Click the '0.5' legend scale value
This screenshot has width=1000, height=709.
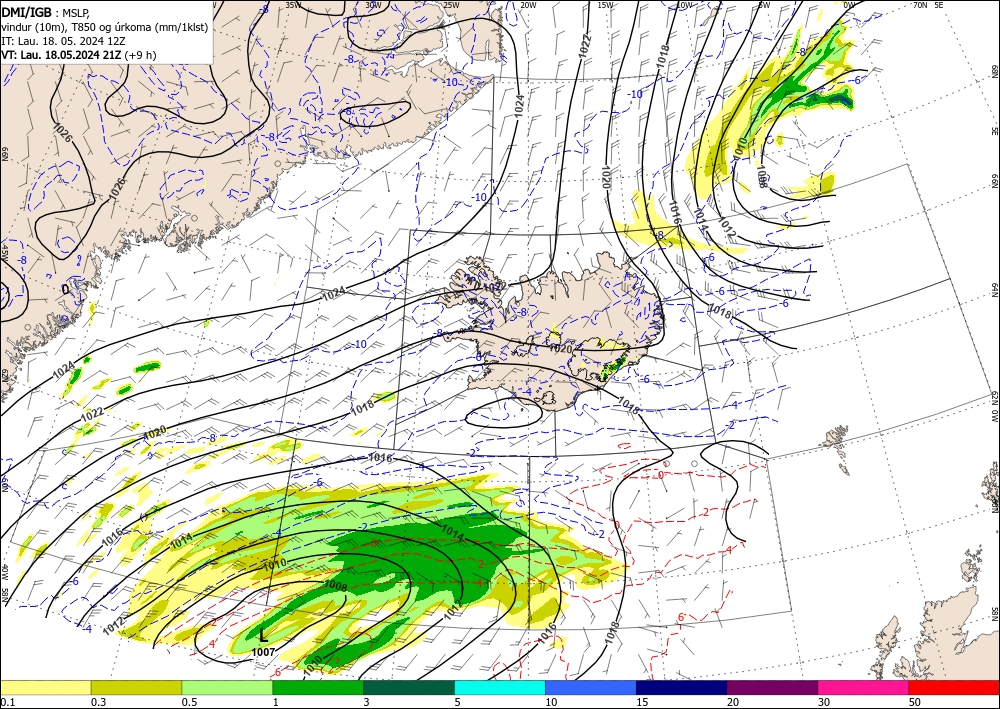(188, 702)
